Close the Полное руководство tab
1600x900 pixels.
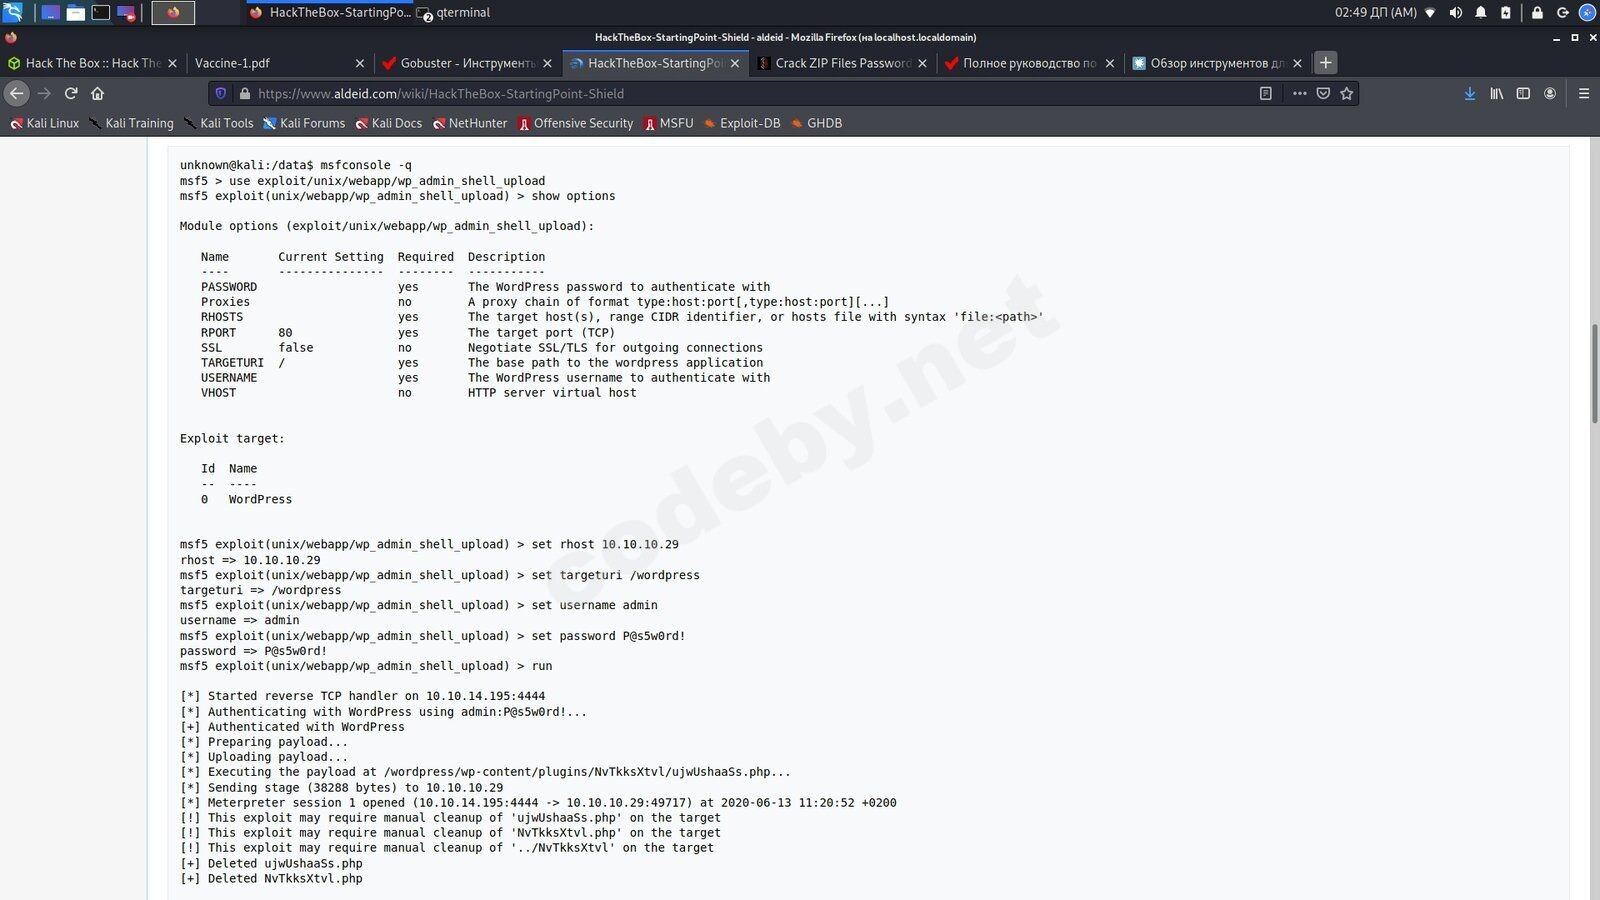[1110, 63]
